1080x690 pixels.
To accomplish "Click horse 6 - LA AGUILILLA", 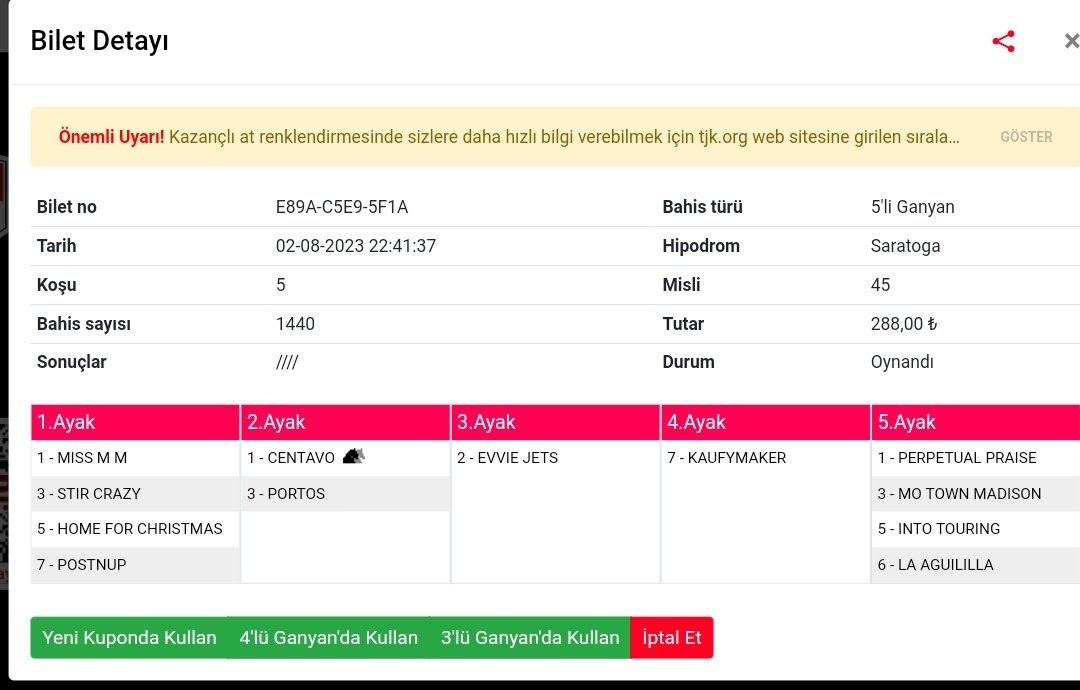I will (935, 565).
